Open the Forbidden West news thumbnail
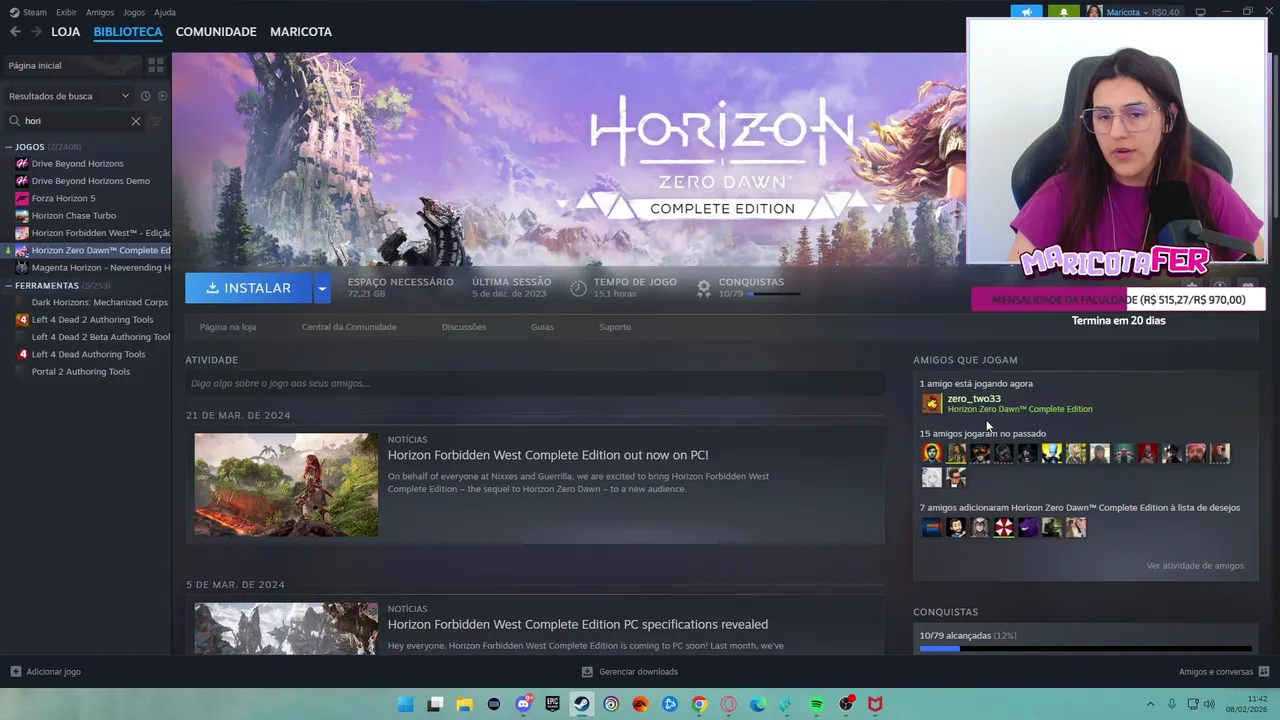The image size is (1280, 720). (x=286, y=485)
